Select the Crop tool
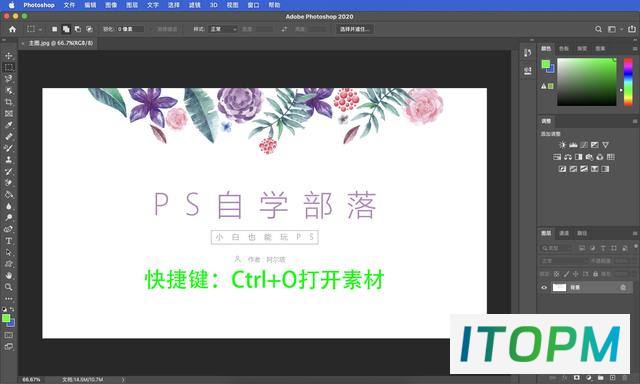 (9, 102)
